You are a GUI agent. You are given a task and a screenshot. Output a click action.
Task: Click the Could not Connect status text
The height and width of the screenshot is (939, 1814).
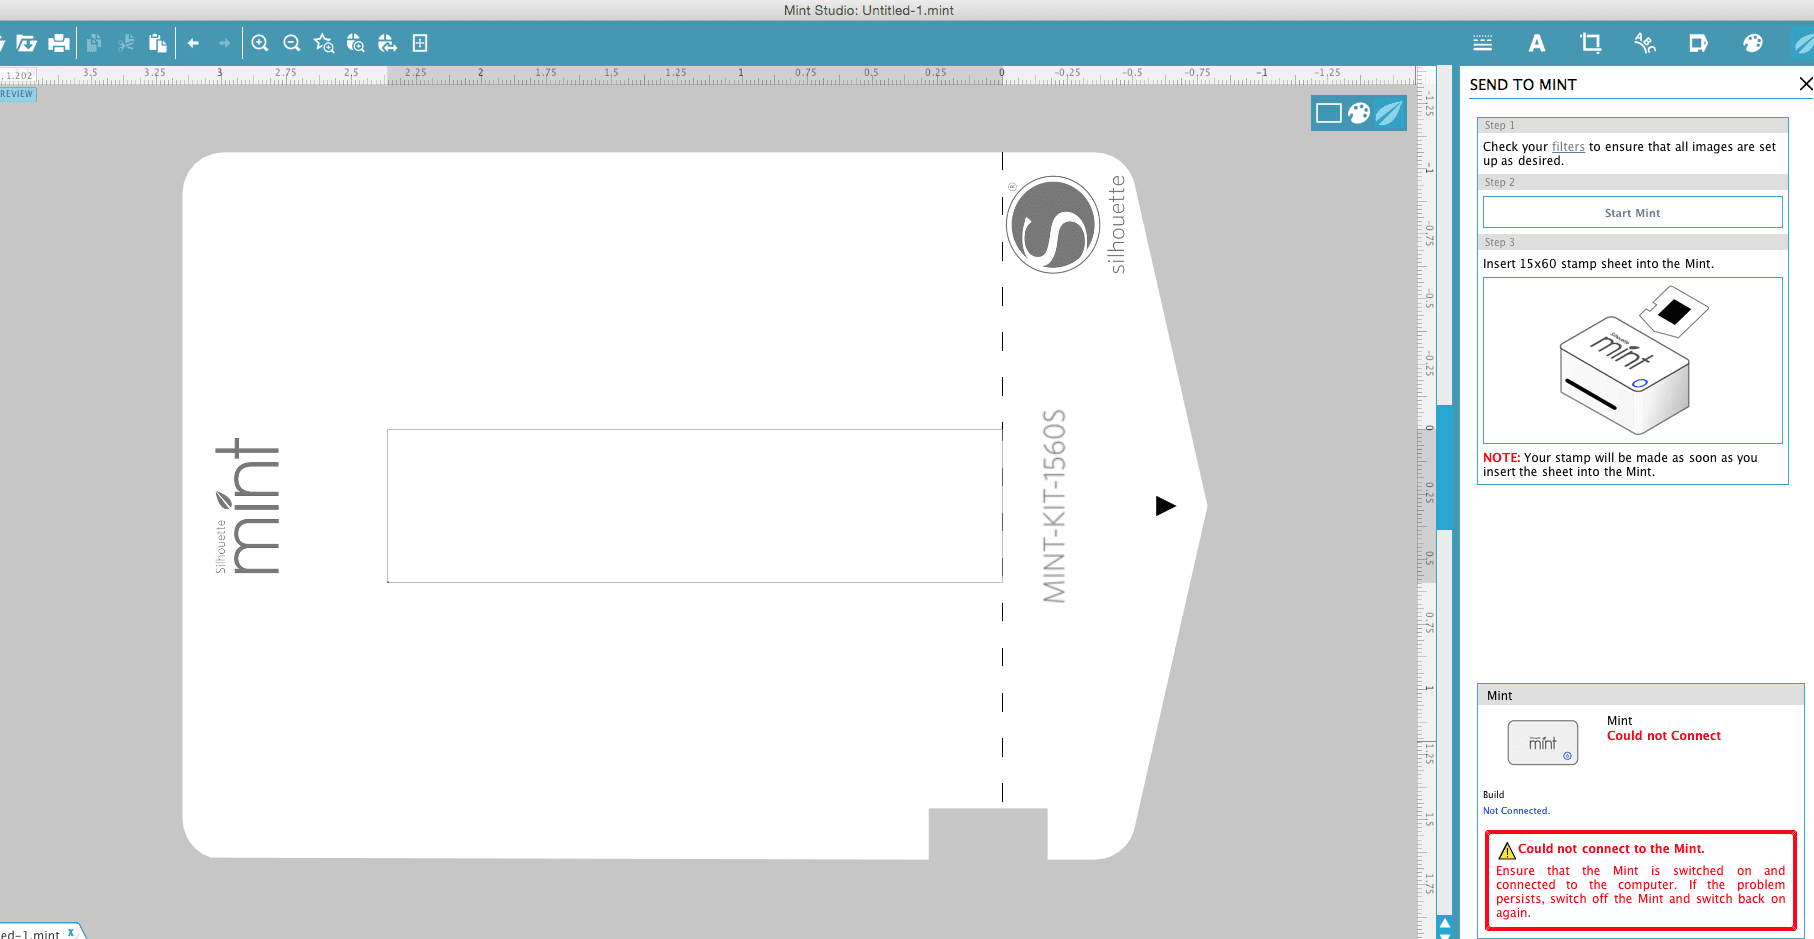1664,736
